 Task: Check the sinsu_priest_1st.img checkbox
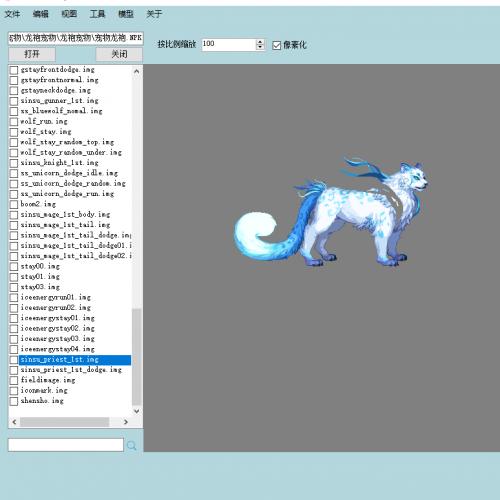(x=14, y=360)
